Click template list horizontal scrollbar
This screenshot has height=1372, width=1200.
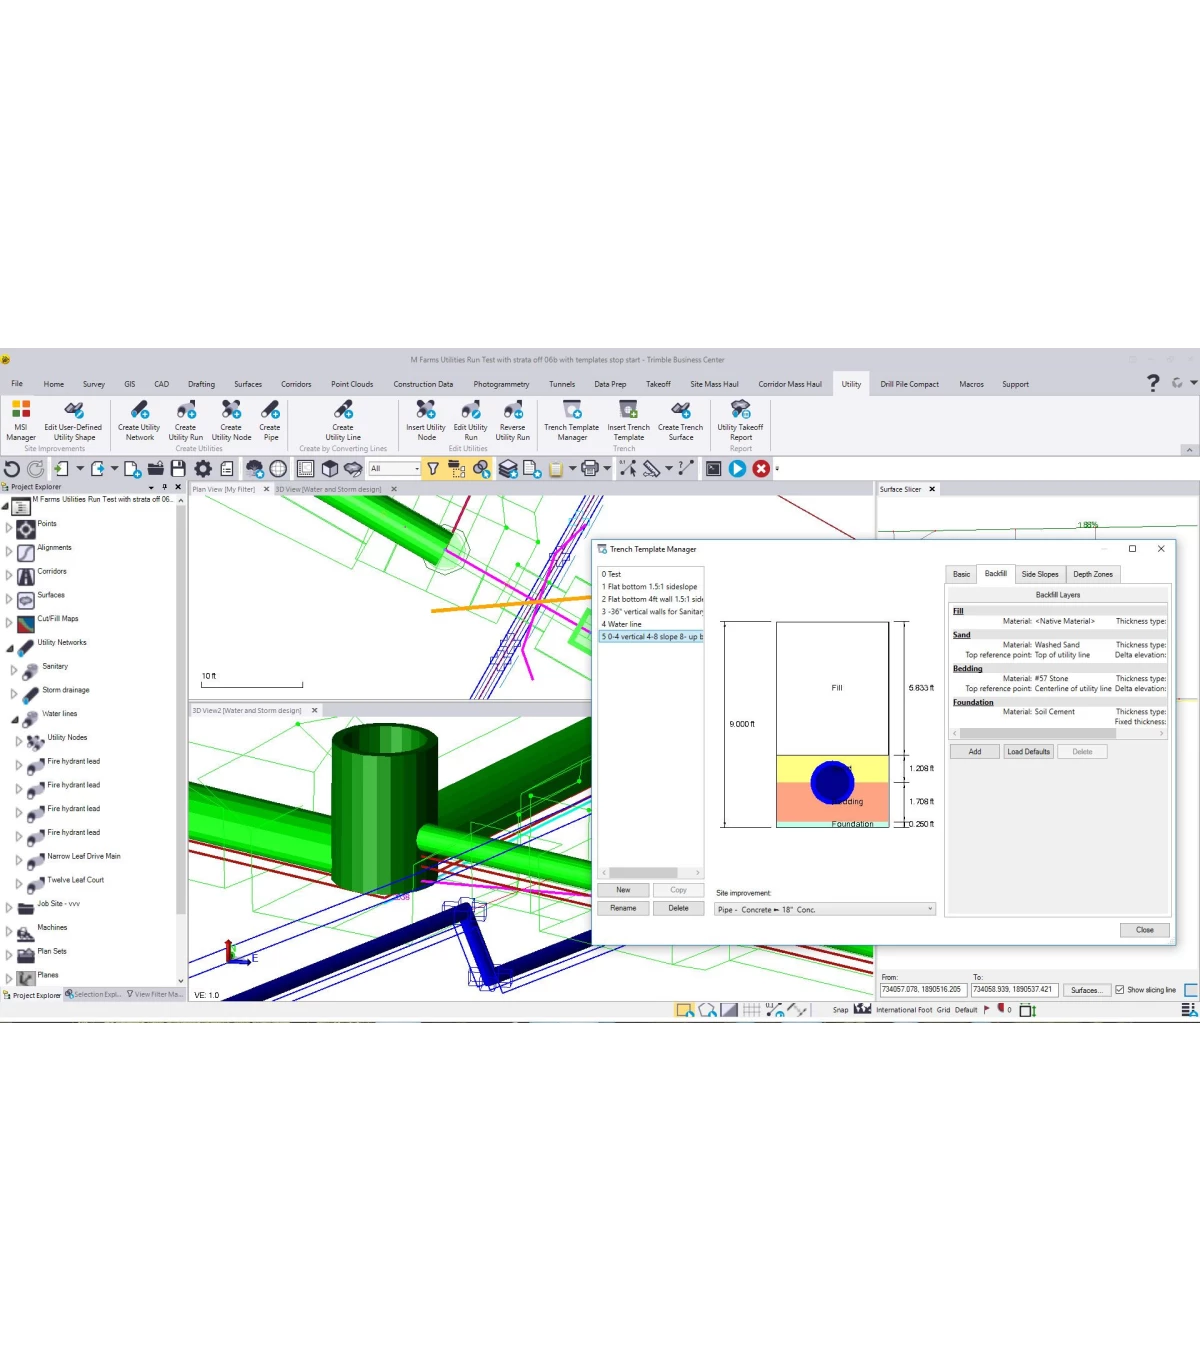[650, 873]
